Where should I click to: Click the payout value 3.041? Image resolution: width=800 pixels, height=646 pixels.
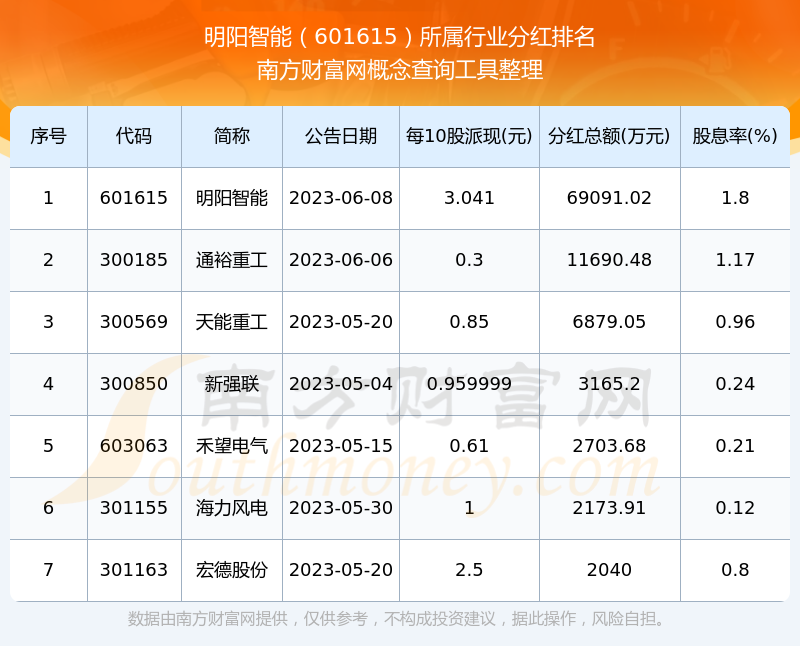coord(469,198)
